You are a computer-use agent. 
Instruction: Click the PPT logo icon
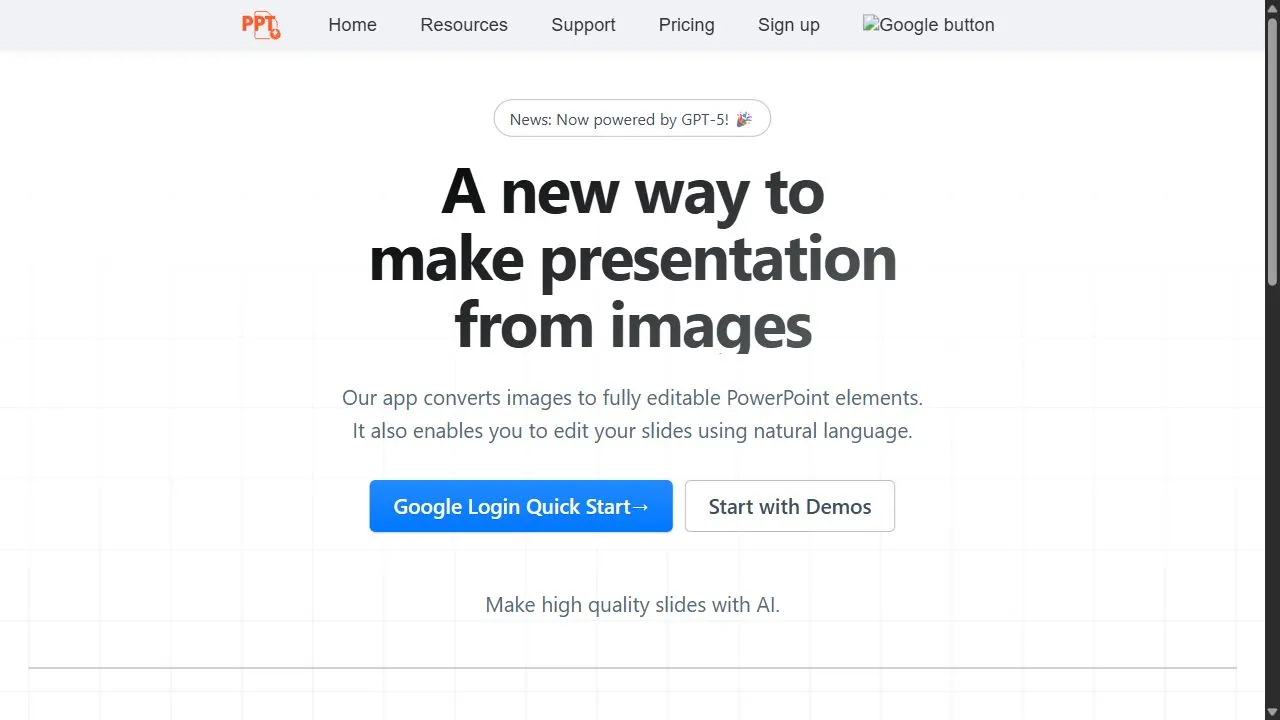261,25
